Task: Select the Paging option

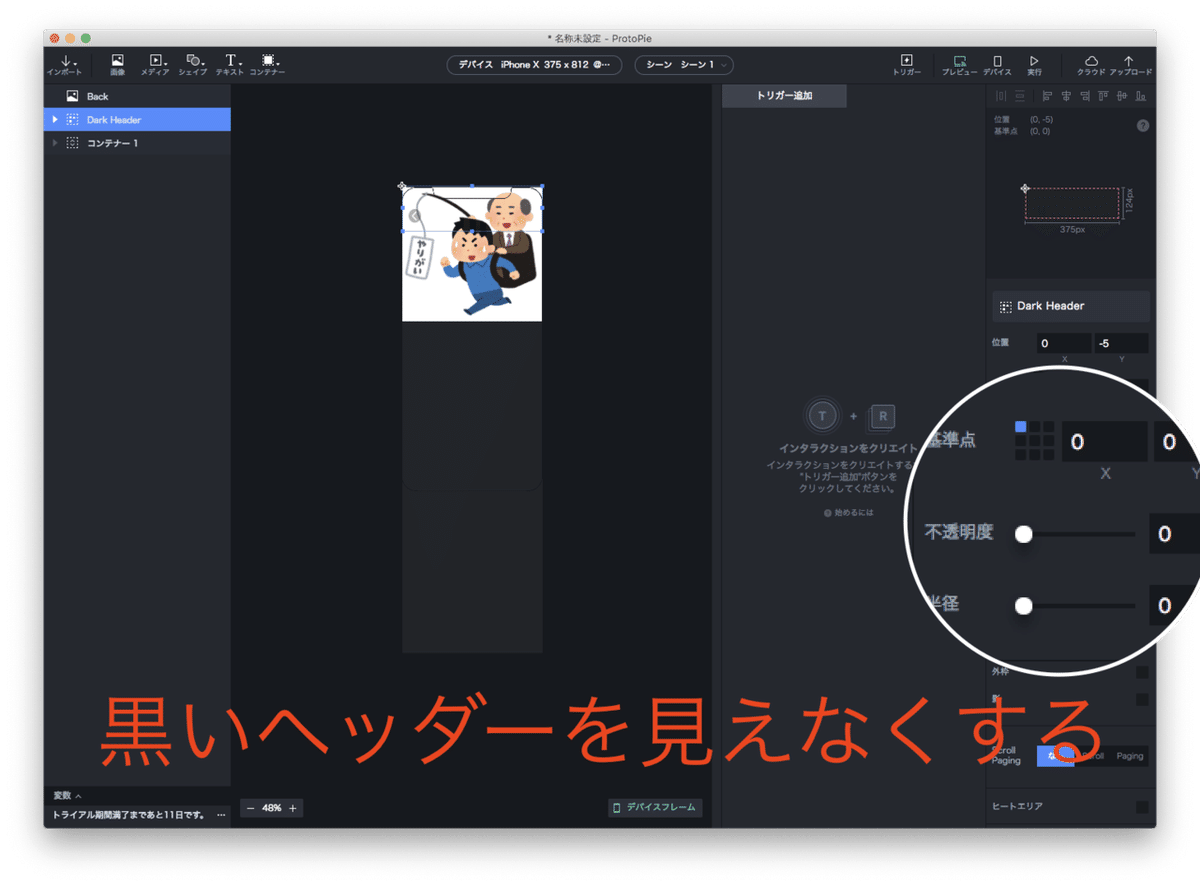Action: (1130, 756)
